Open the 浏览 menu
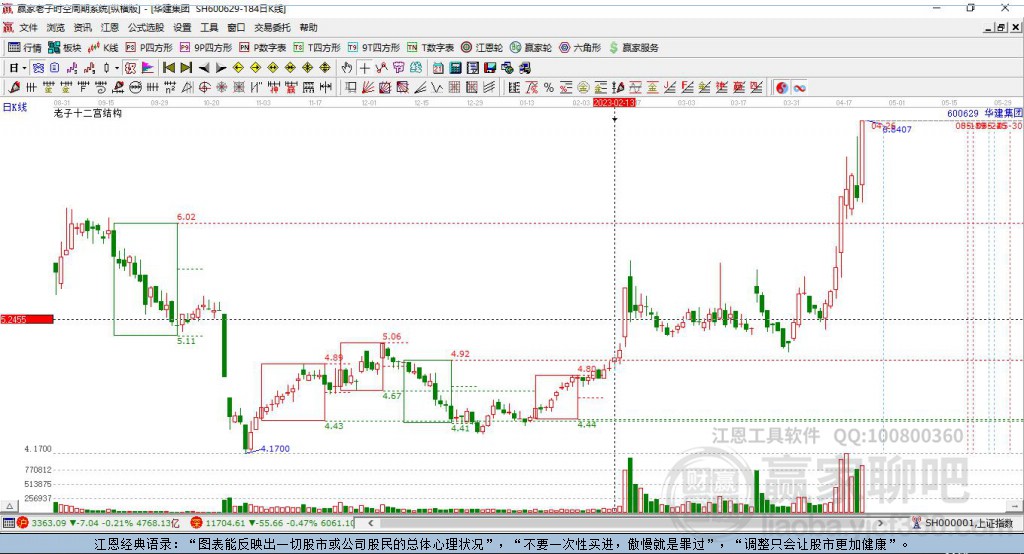This screenshot has width=1024, height=554. tap(56, 27)
